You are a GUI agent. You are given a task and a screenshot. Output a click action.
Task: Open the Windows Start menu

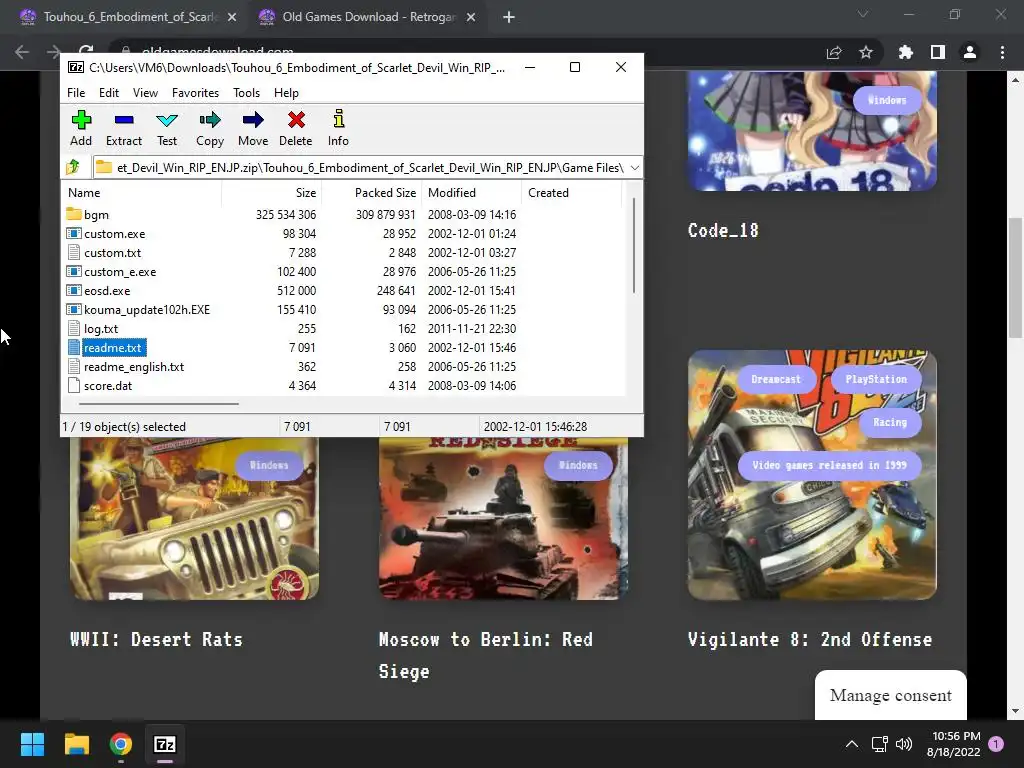[x=32, y=744]
